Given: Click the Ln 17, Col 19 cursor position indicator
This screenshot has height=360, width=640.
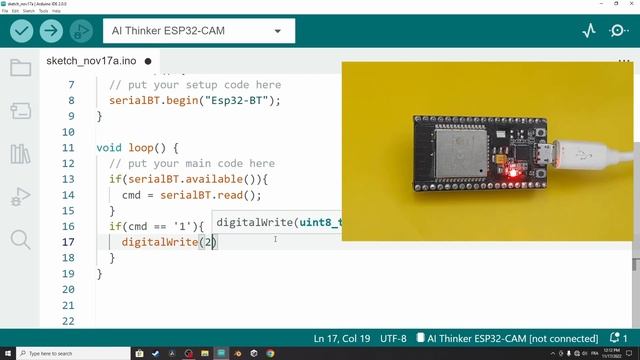Looking at the screenshot, I should click(x=342, y=338).
